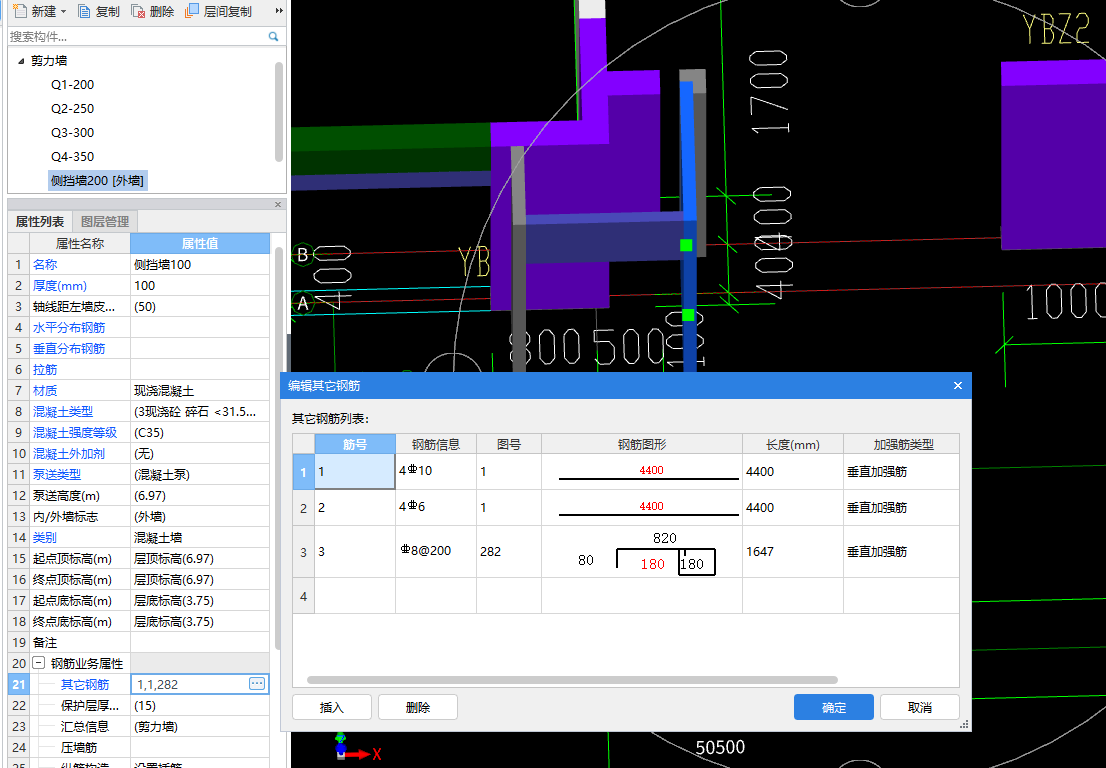Click the row 3 rebar shape diagram
1106x768 pixels.
(642, 551)
